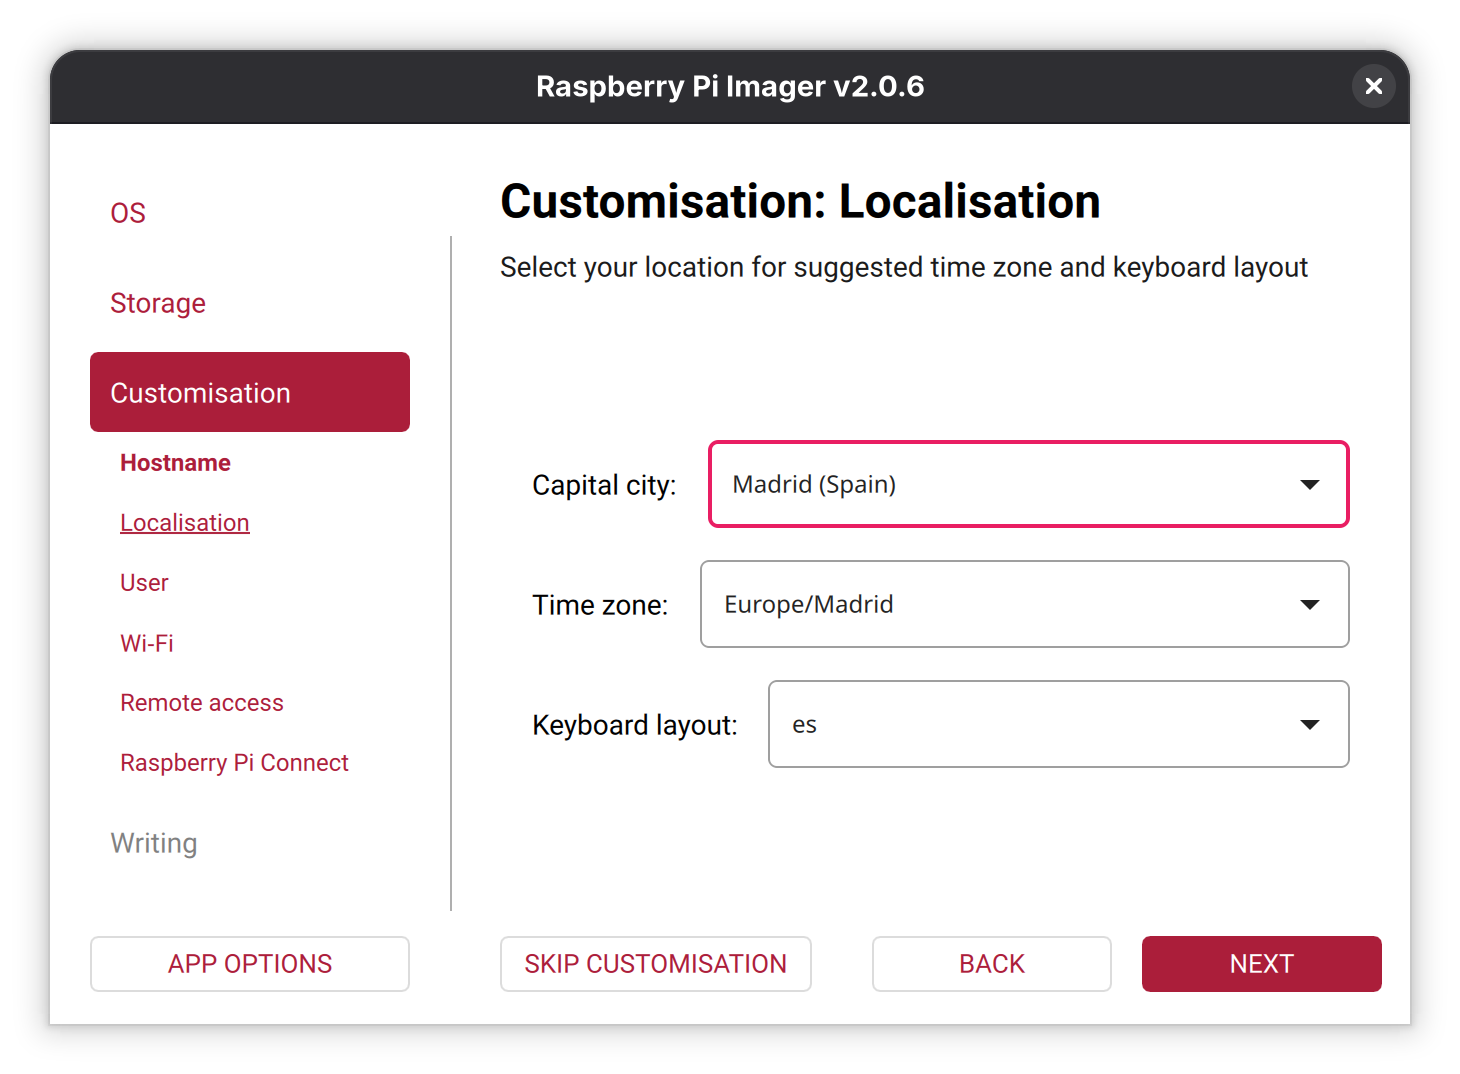Image resolution: width=1460 pixels, height=1074 pixels.
Task: Open Raspberry Pi Connect section
Action: 234,763
